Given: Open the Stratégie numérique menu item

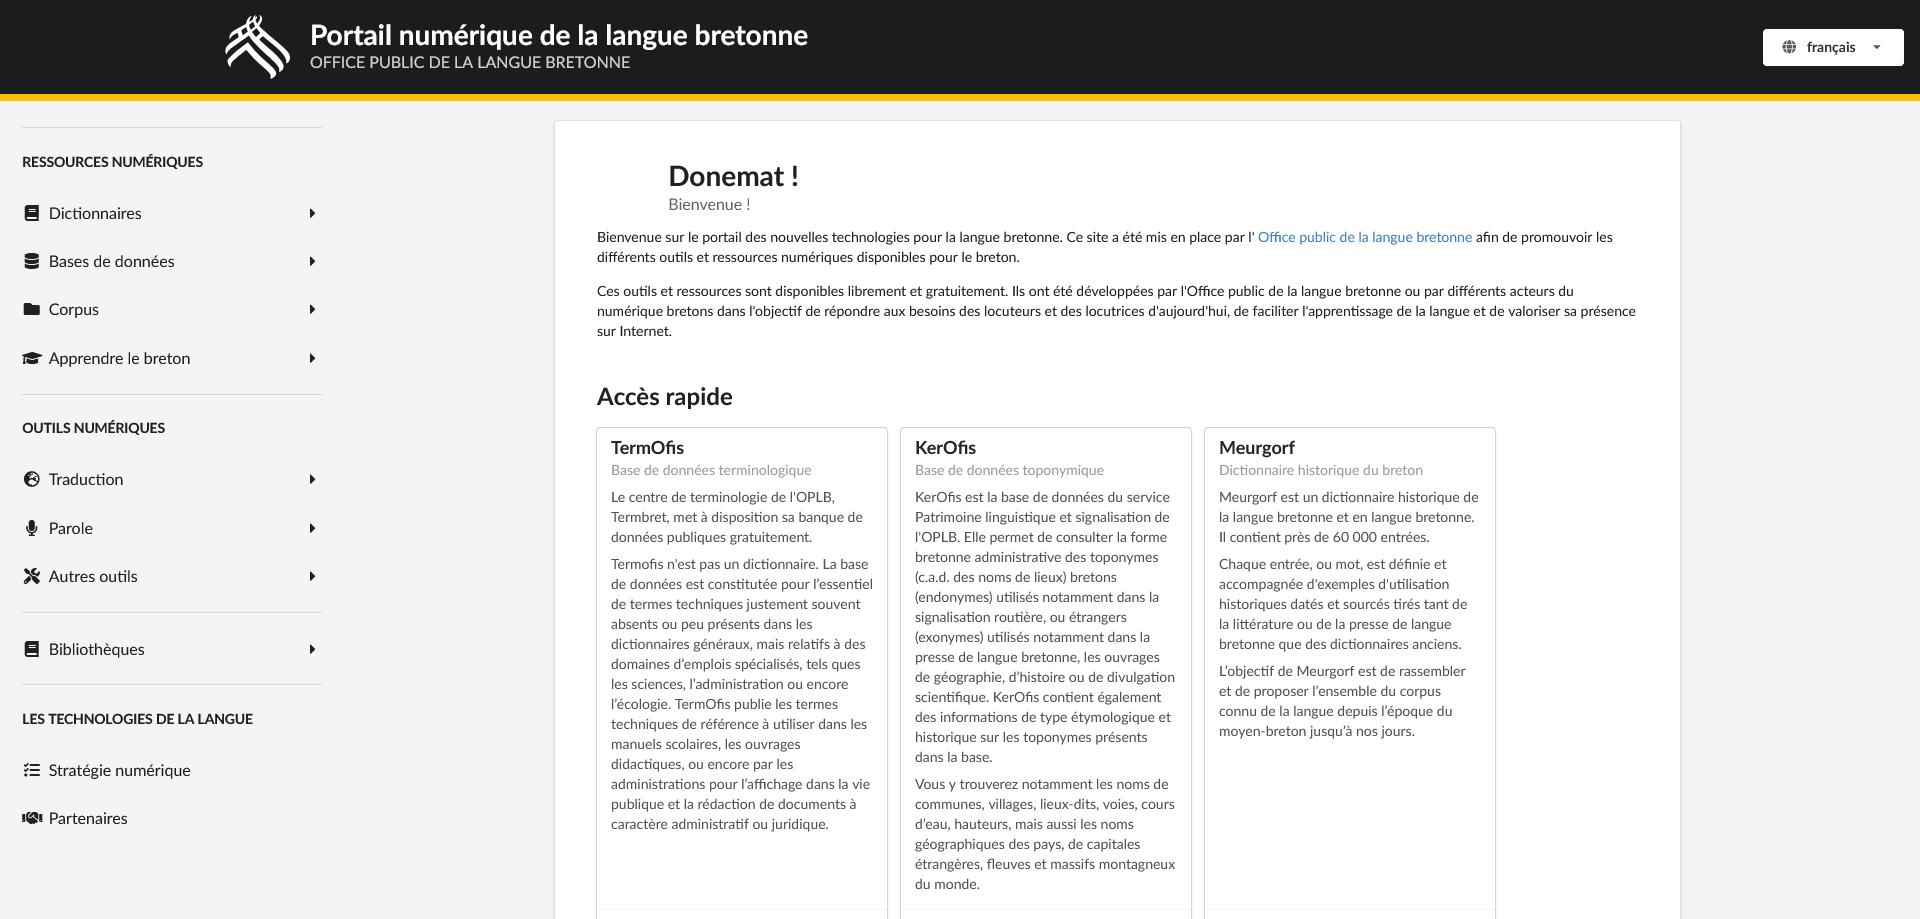Looking at the screenshot, I should click(x=119, y=770).
